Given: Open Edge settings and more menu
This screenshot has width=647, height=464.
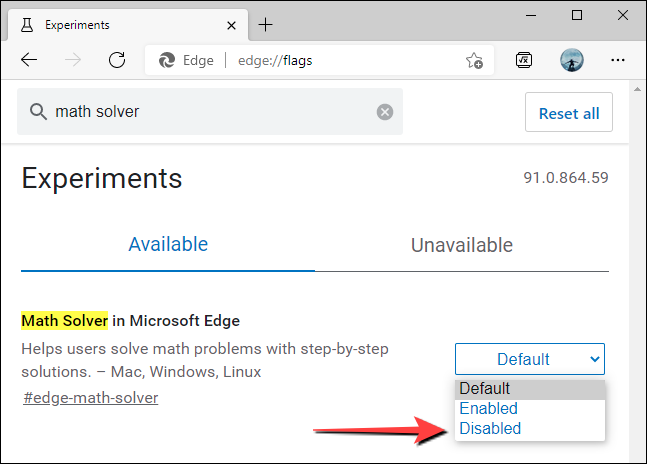Looking at the screenshot, I should click(618, 60).
